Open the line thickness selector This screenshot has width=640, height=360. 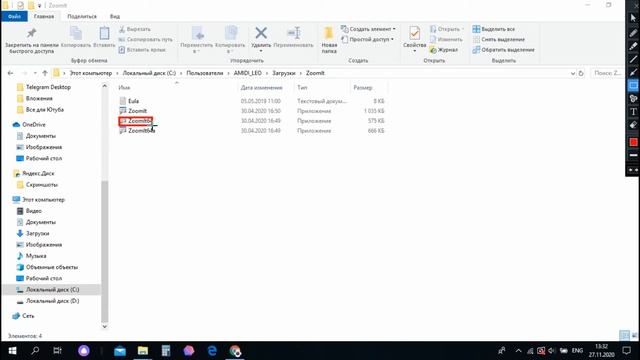[x=633, y=156]
